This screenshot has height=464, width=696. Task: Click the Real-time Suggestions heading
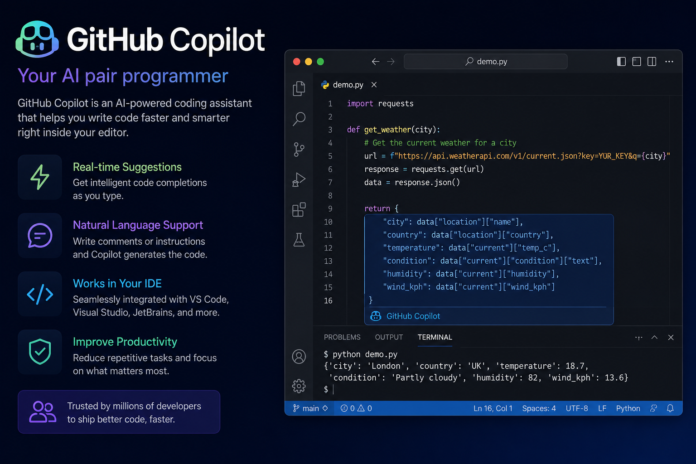pyautogui.click(x=127, y=167)
